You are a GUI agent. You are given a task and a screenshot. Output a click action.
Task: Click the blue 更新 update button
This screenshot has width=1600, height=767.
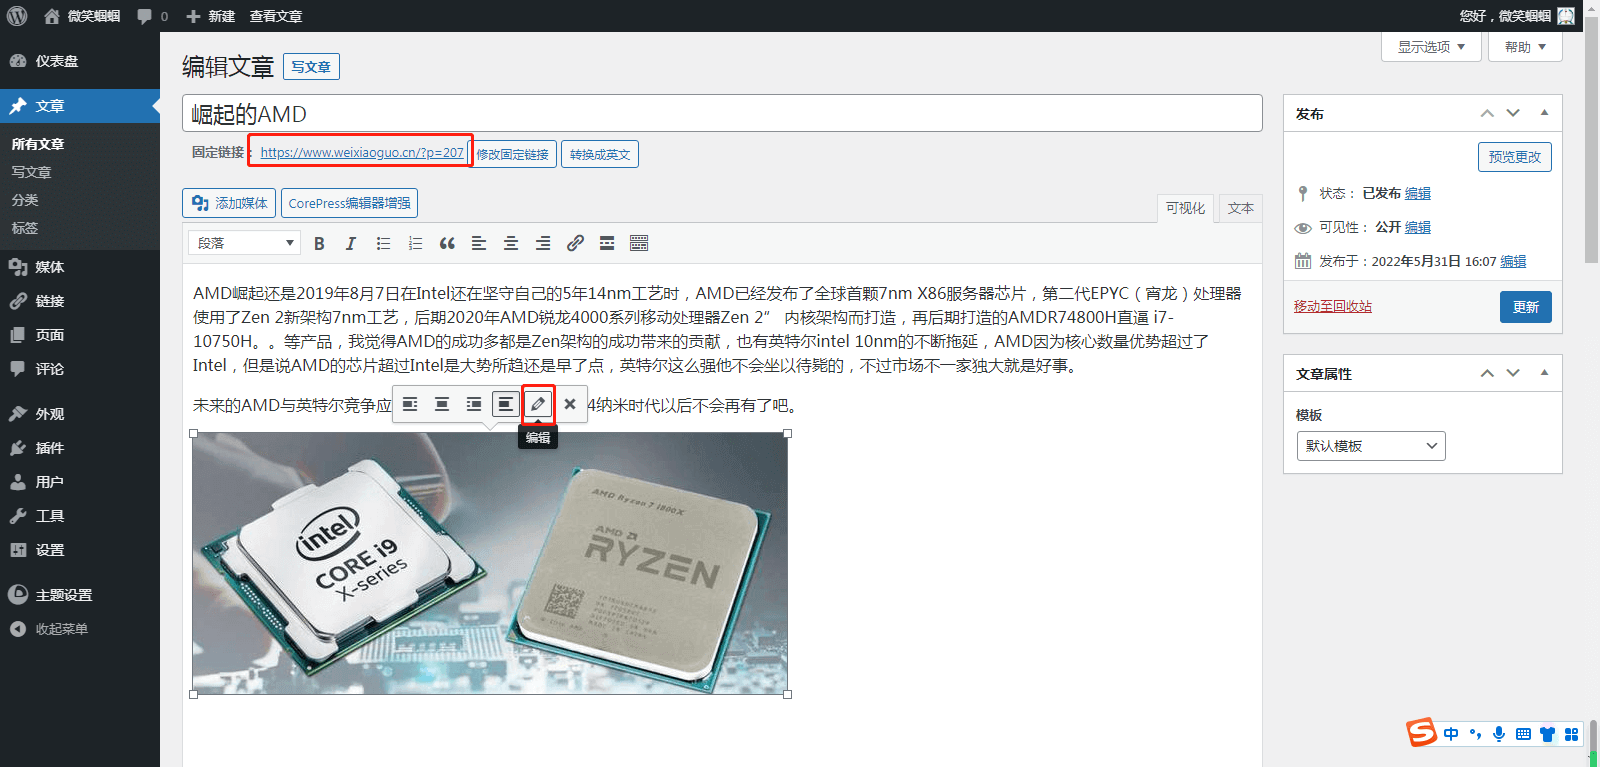[x=1525, y=307]
